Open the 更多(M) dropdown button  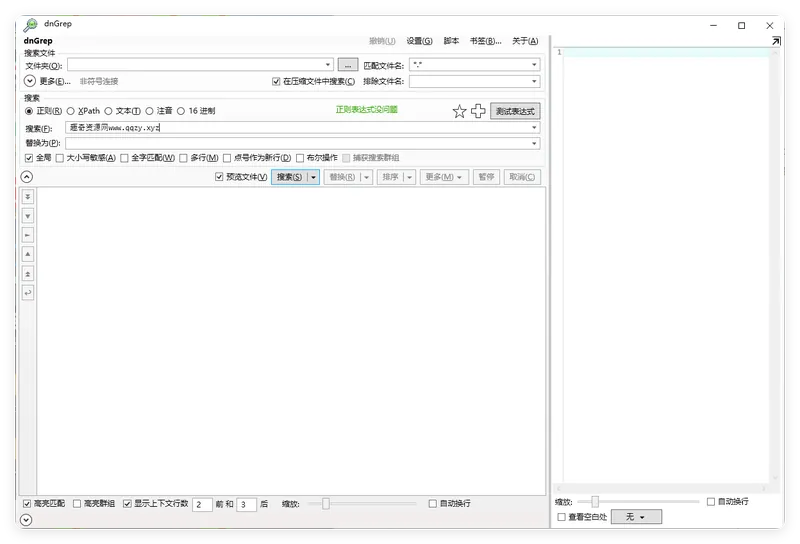[x=444, y=177]
